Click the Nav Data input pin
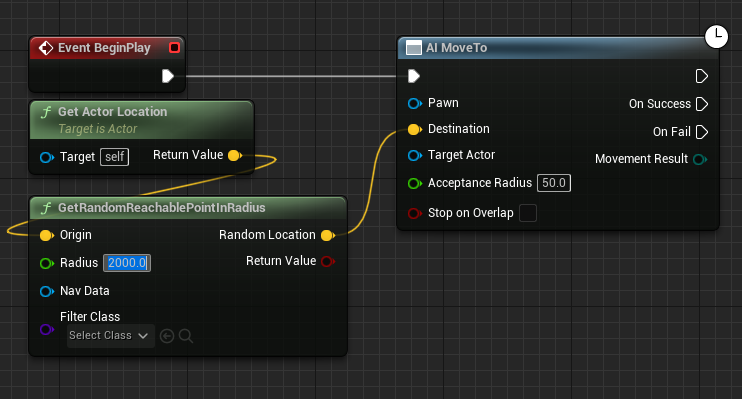 tap(47, 291)
